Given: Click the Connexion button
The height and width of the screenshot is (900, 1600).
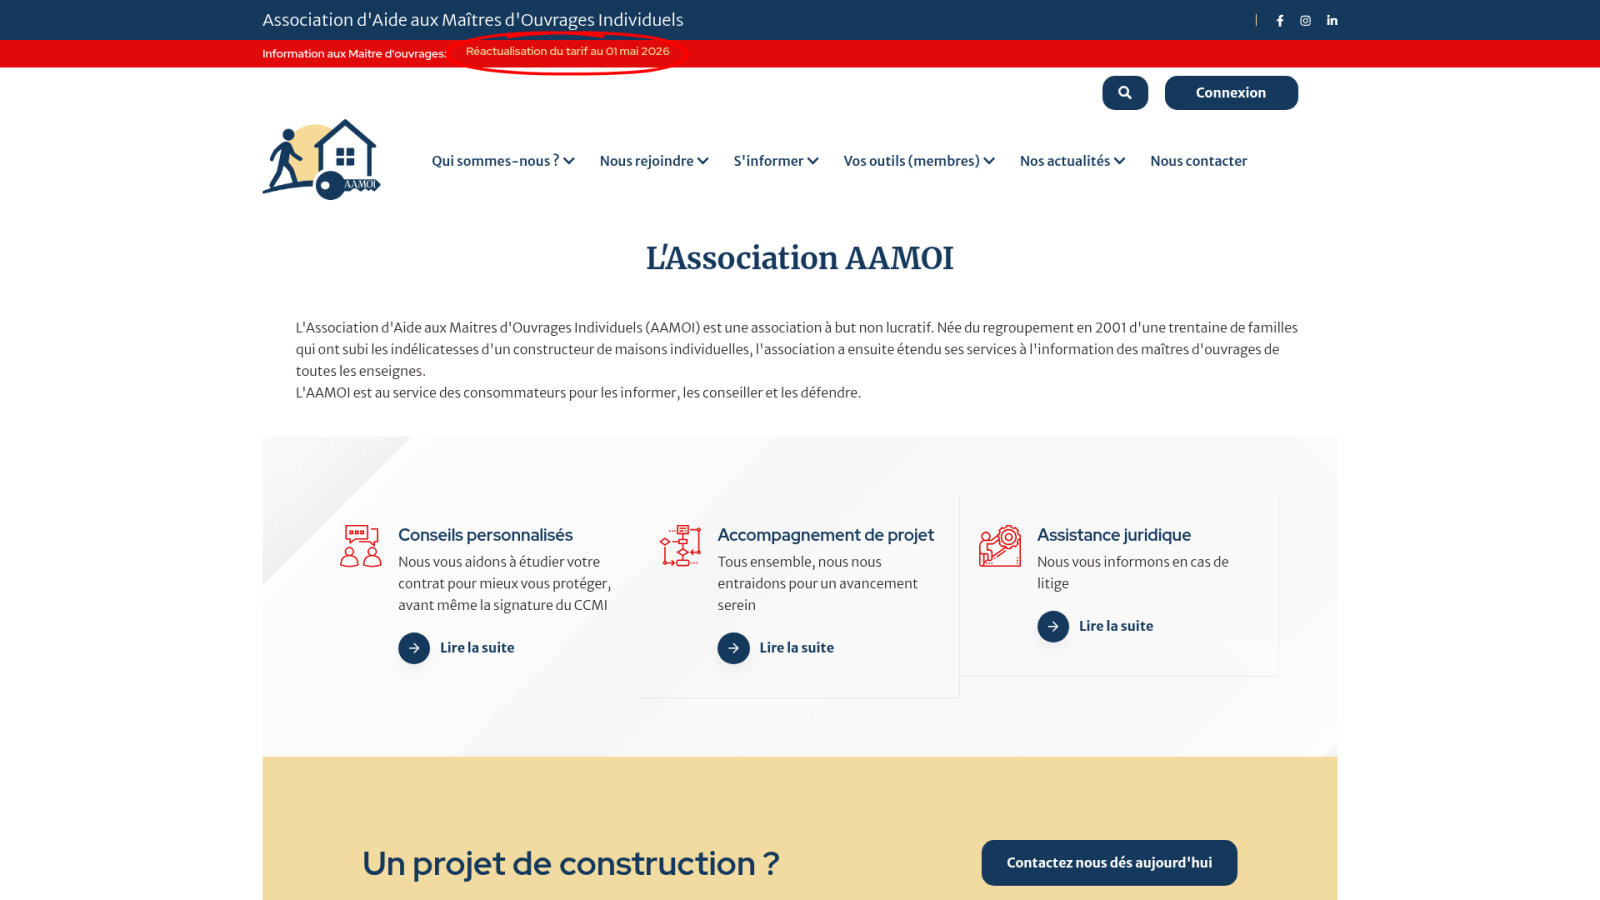Looking at the screenshot, I should (1231, 93).
